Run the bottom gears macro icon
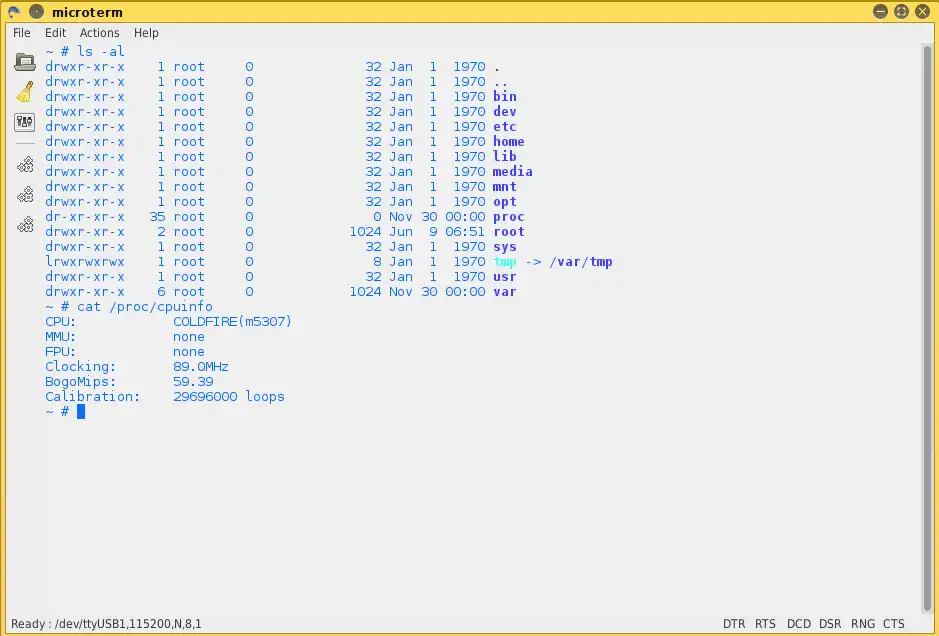The height and width of the screenshot is (636, 939). tap(25, 225)
